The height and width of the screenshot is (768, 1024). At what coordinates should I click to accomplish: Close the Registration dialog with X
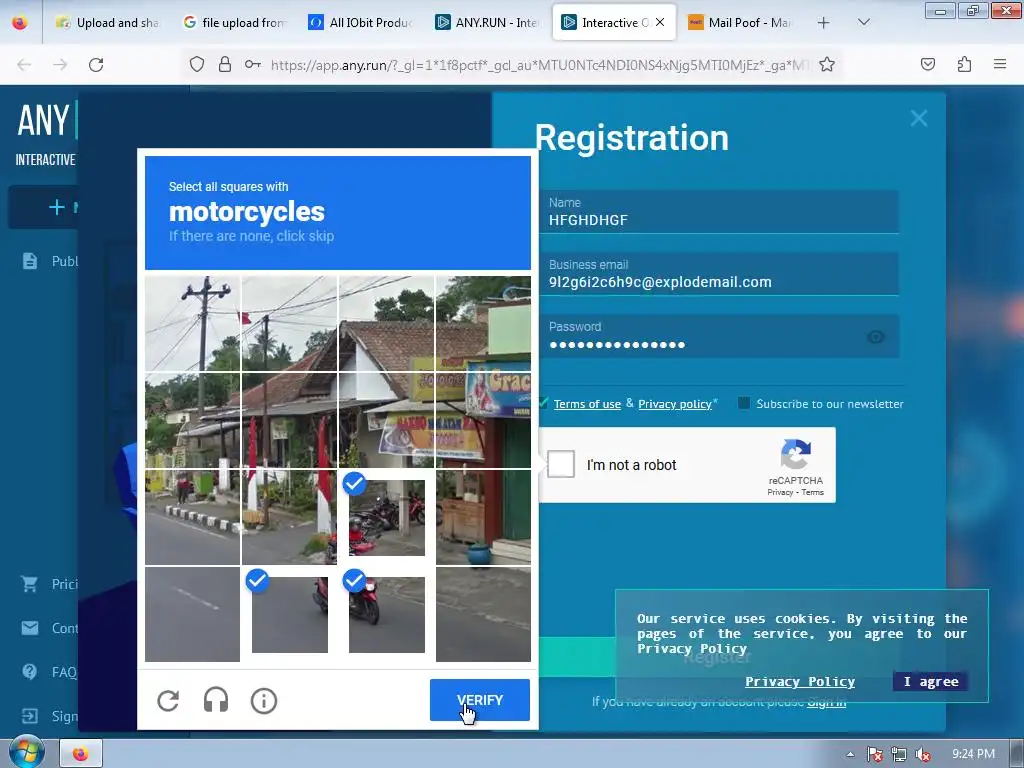pos(919,118)
